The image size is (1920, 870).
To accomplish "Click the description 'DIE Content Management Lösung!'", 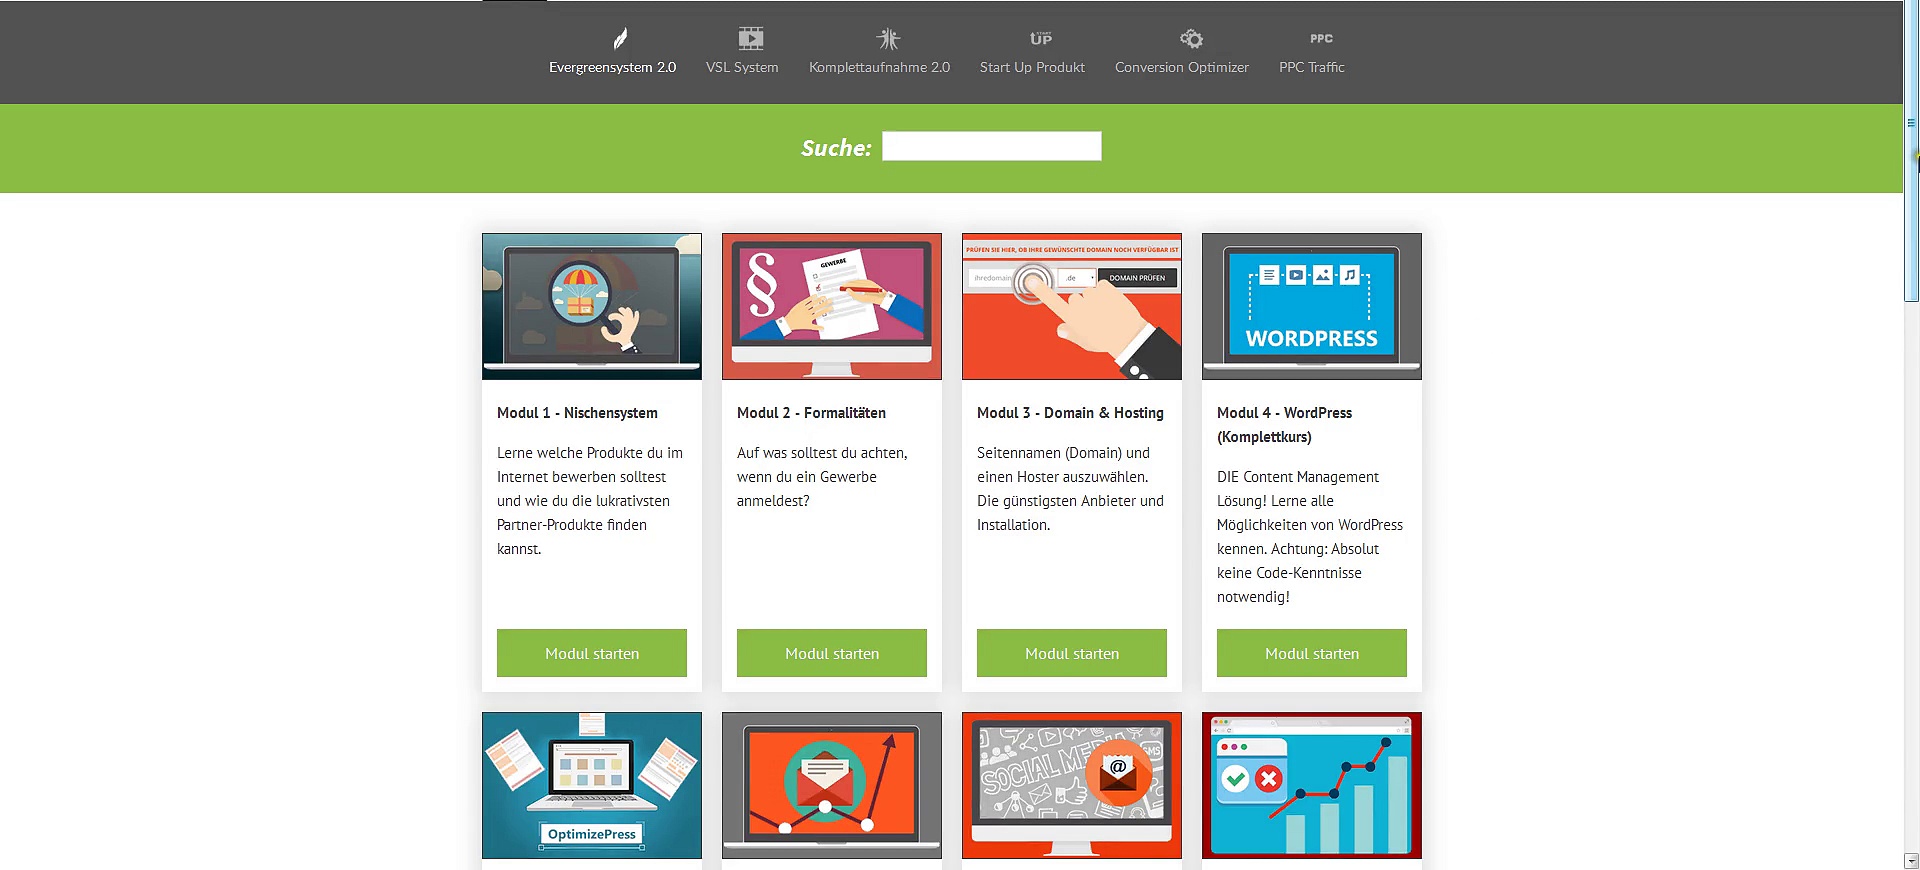I will tap(1310, 537).
